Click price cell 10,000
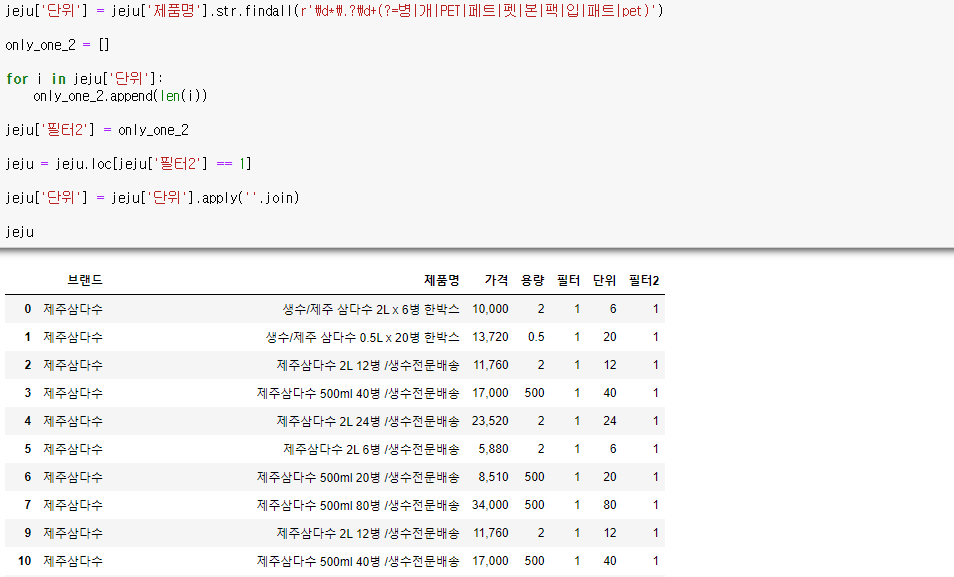 [490, 309]
